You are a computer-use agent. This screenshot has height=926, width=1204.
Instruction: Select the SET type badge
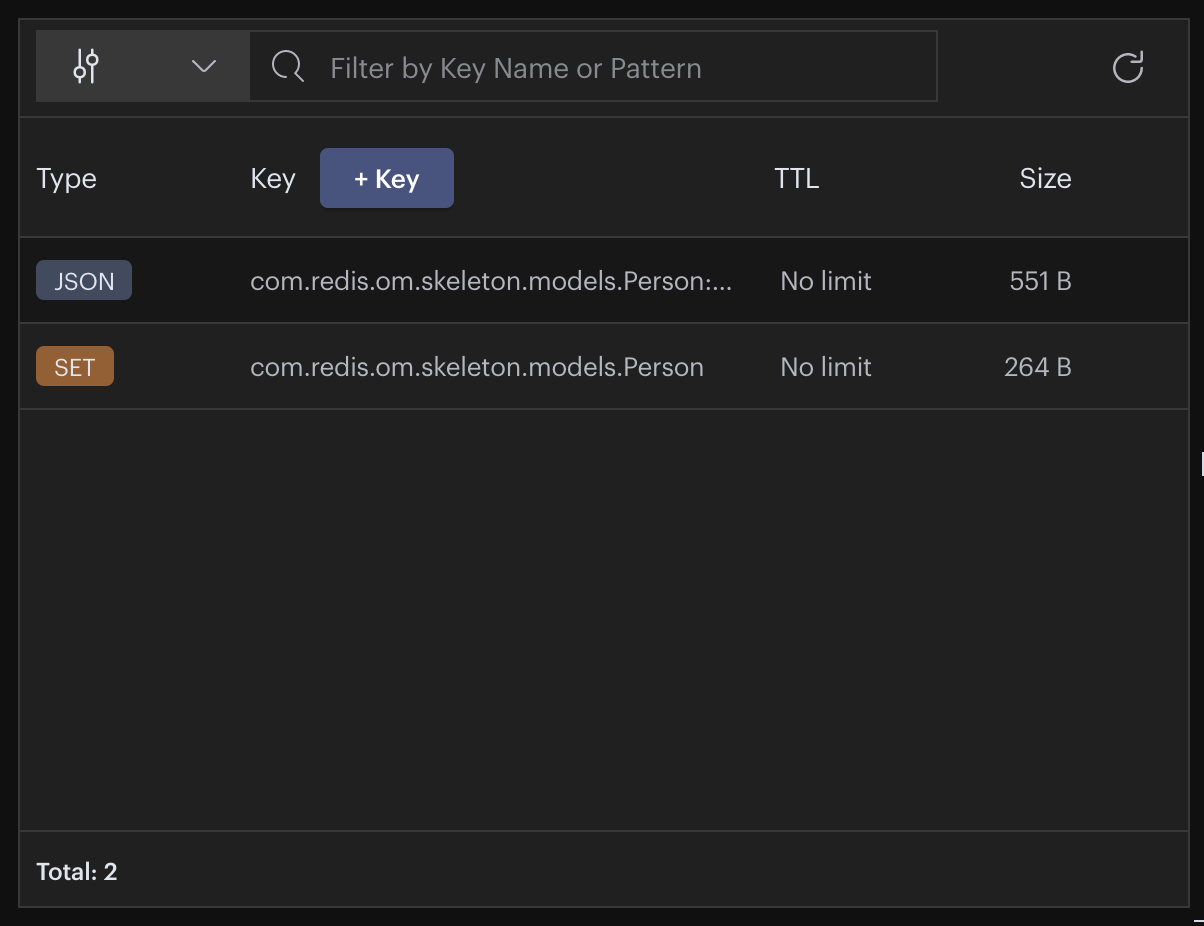click(74, 366)
